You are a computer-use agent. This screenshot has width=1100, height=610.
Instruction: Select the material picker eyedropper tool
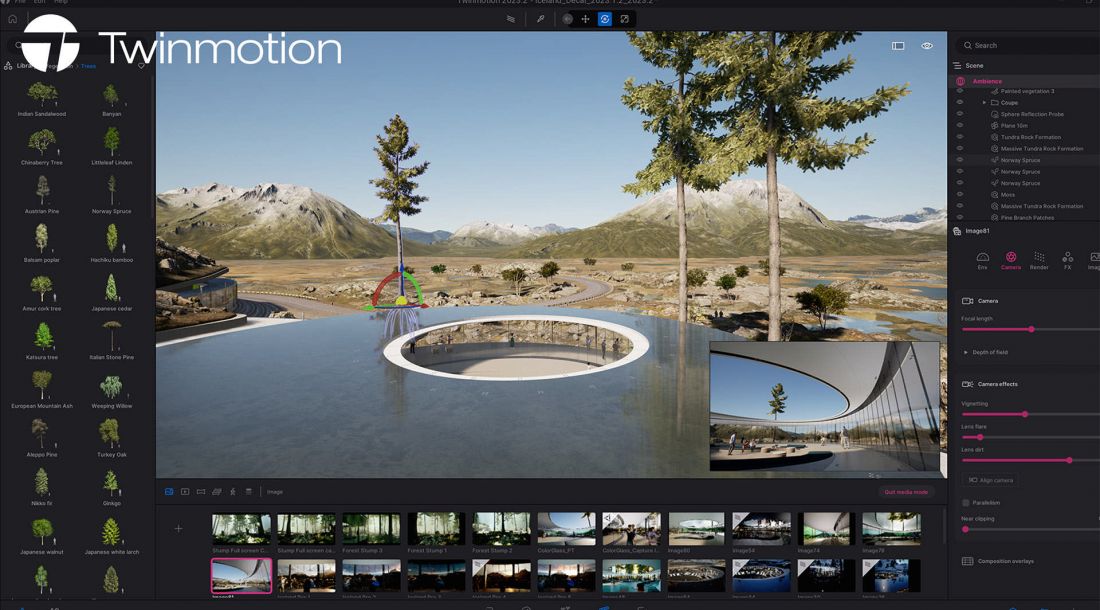[540, 19]
